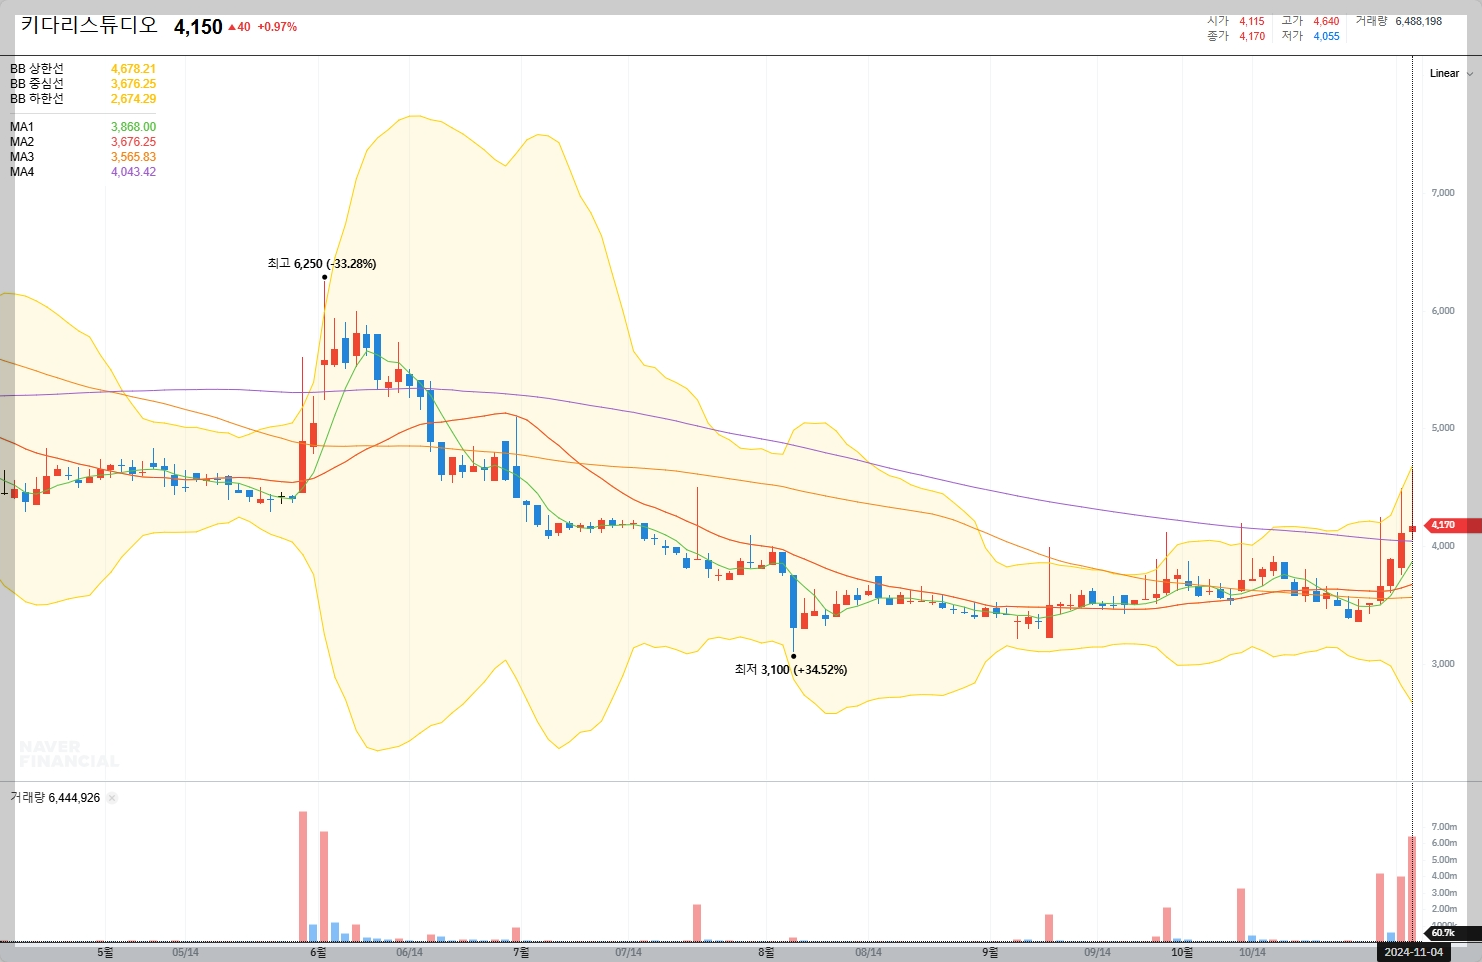Select the 시가 value 4,115

pos(1252,21)
